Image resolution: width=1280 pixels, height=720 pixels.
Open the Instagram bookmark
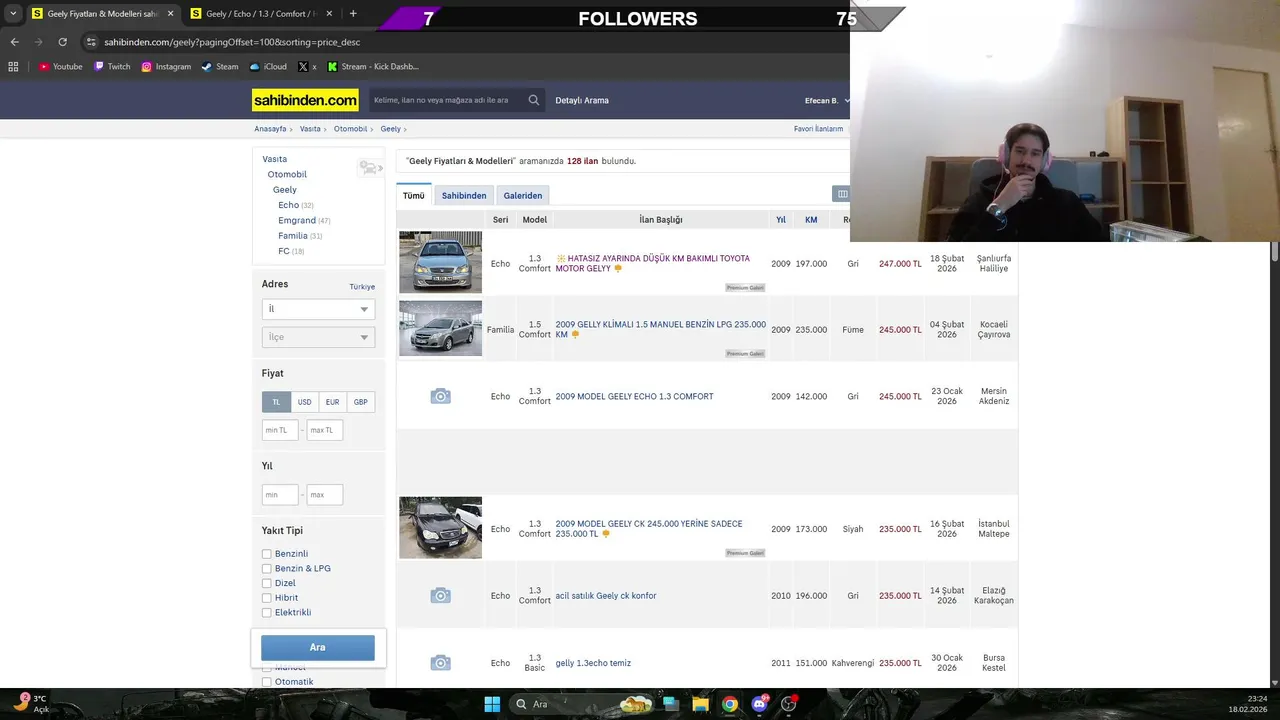pyautogui.click(x=166, y=67)
